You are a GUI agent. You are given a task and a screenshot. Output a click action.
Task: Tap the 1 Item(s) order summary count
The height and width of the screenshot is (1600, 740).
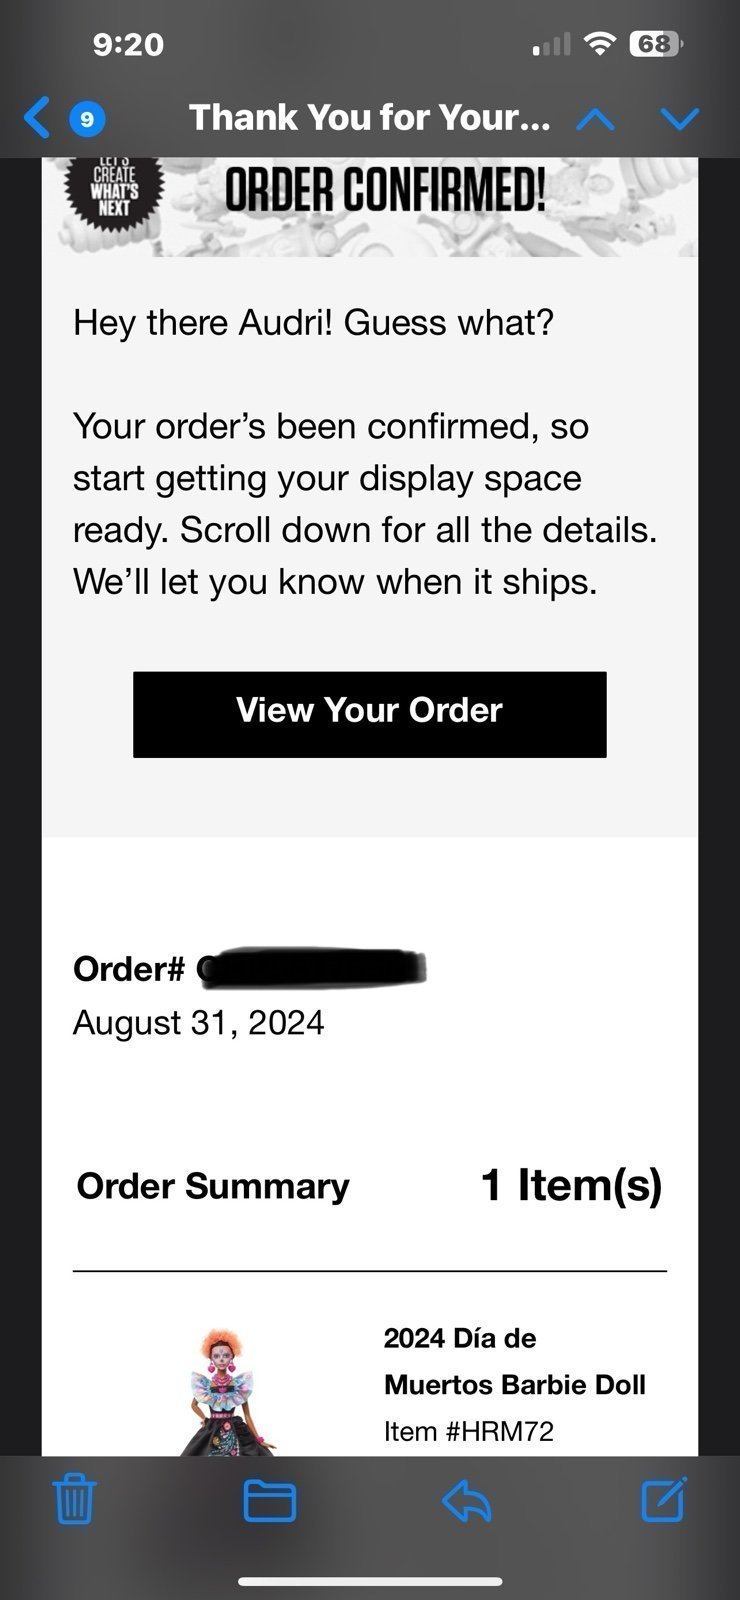coord(571,1185)
